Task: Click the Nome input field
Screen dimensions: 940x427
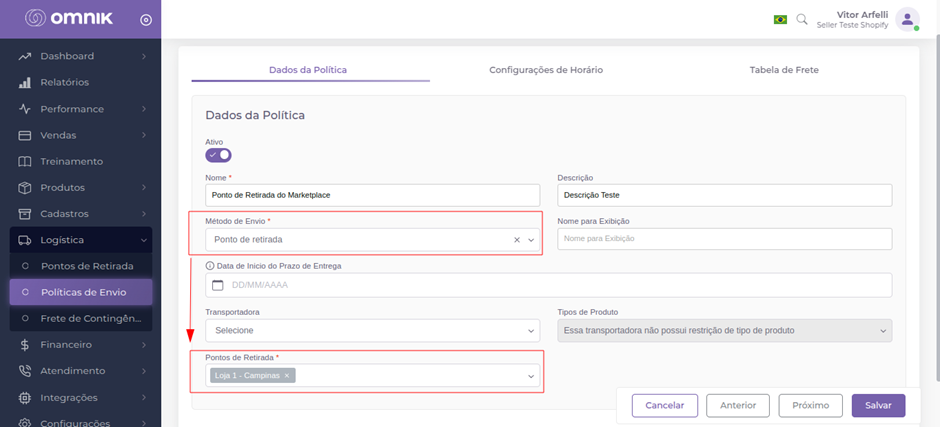Action: 372,196
